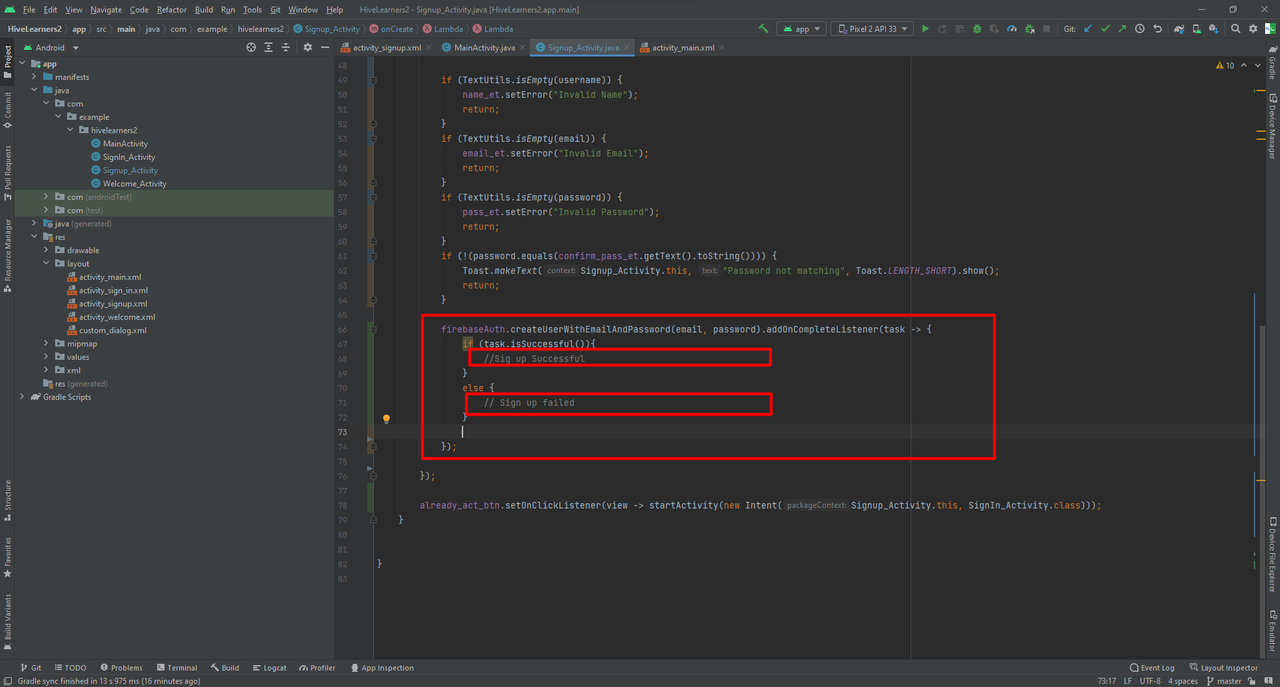Screen dimensions: 1280x687
Task: Open the Problems tool window
Action: pos(121,668)
